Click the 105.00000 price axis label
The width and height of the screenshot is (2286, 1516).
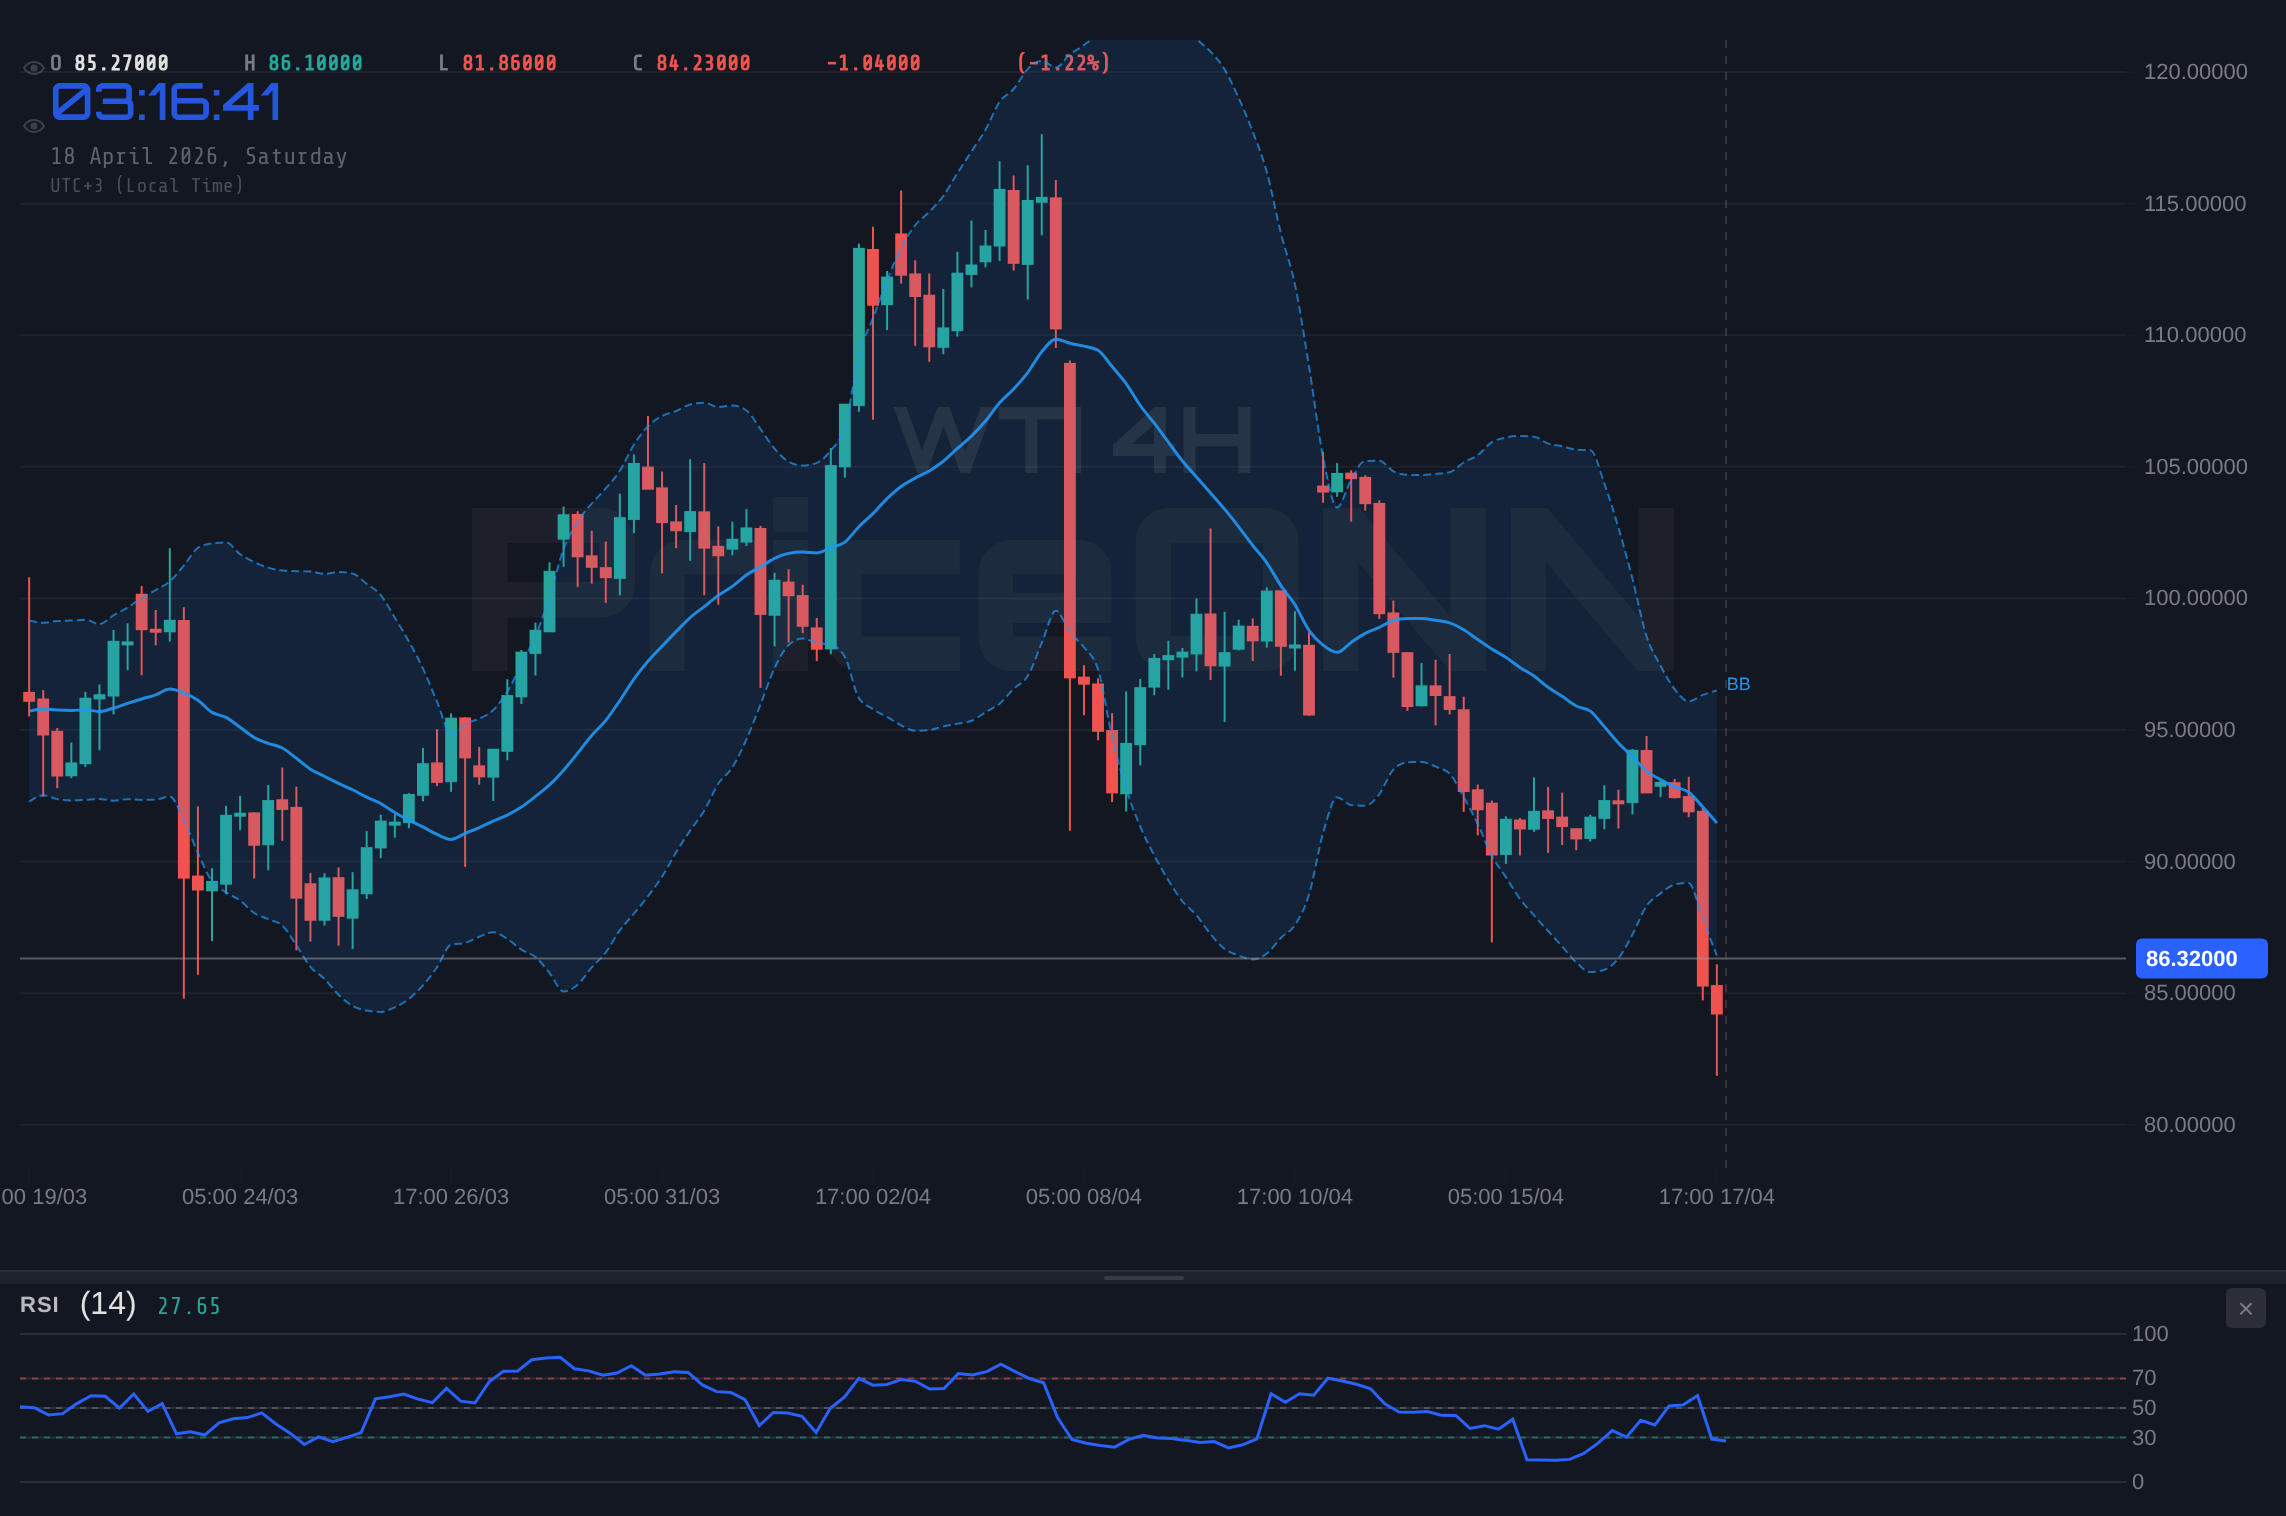click(2195, 467)
